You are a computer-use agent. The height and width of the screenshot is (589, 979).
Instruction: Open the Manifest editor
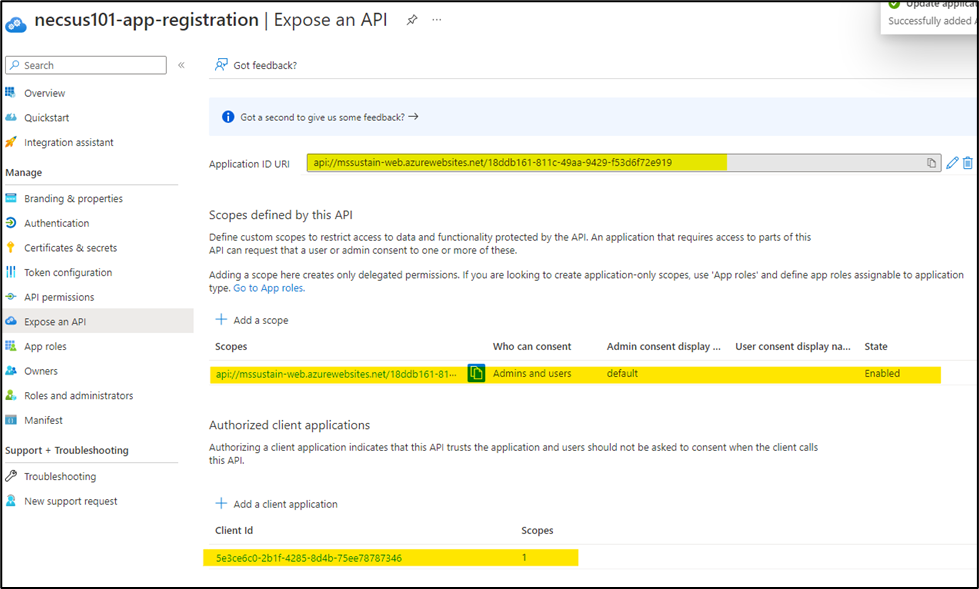pyautogui.click(x=43, y=420)
